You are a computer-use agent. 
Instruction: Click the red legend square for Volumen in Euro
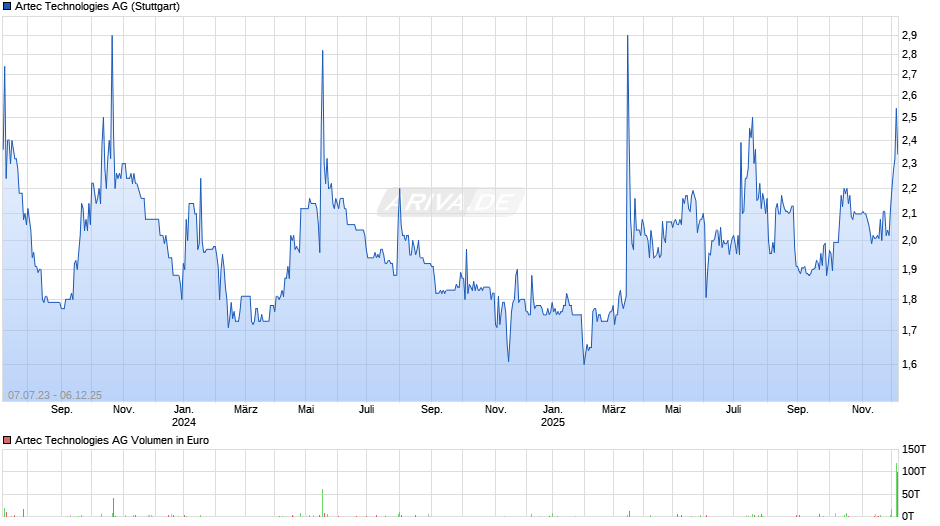tap(7, 440)
